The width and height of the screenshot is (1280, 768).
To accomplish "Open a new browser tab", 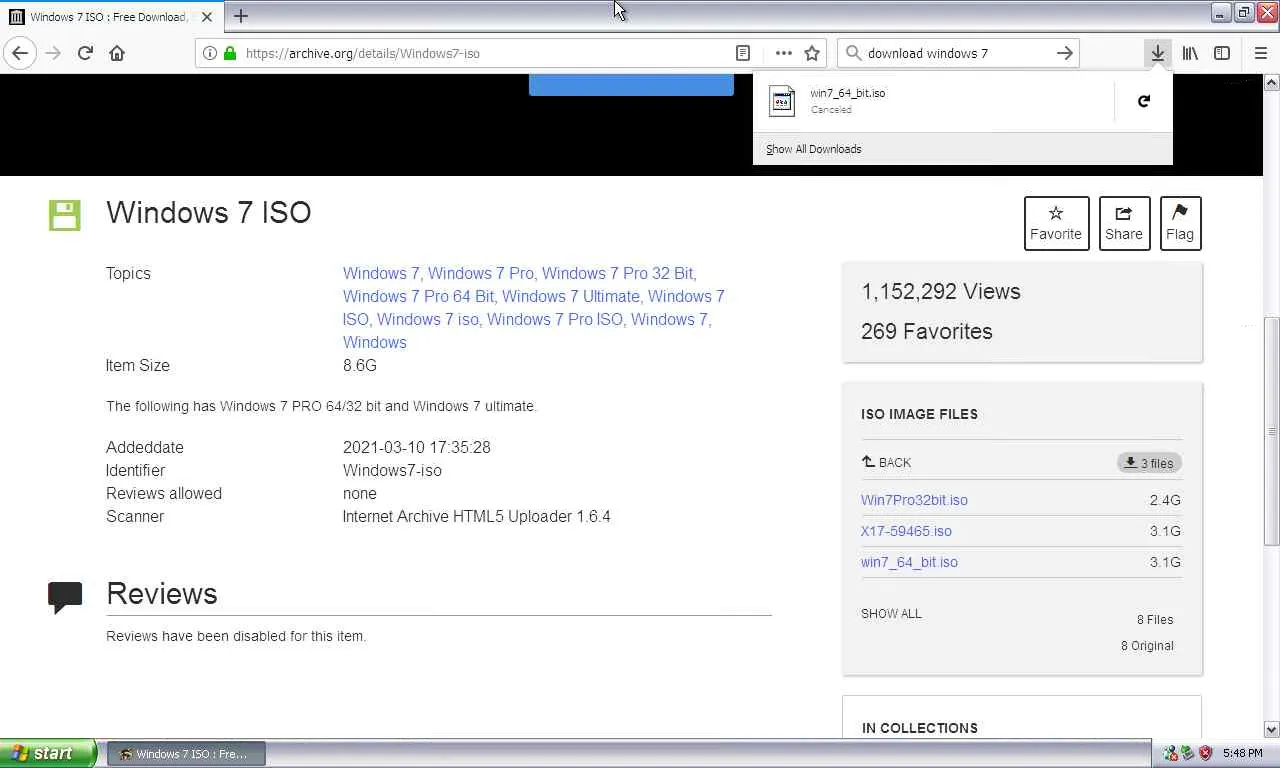I will 241,16.
